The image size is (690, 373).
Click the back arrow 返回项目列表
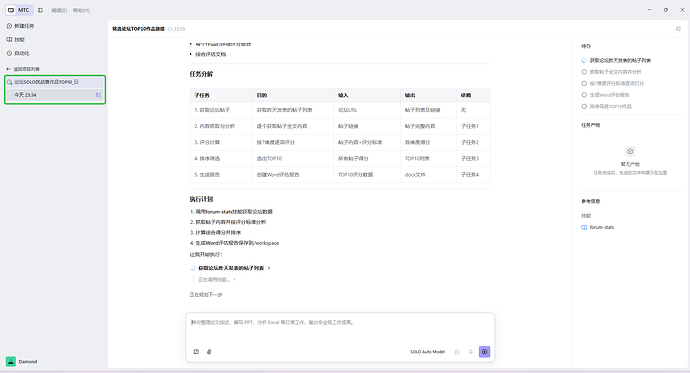point(8,69)
